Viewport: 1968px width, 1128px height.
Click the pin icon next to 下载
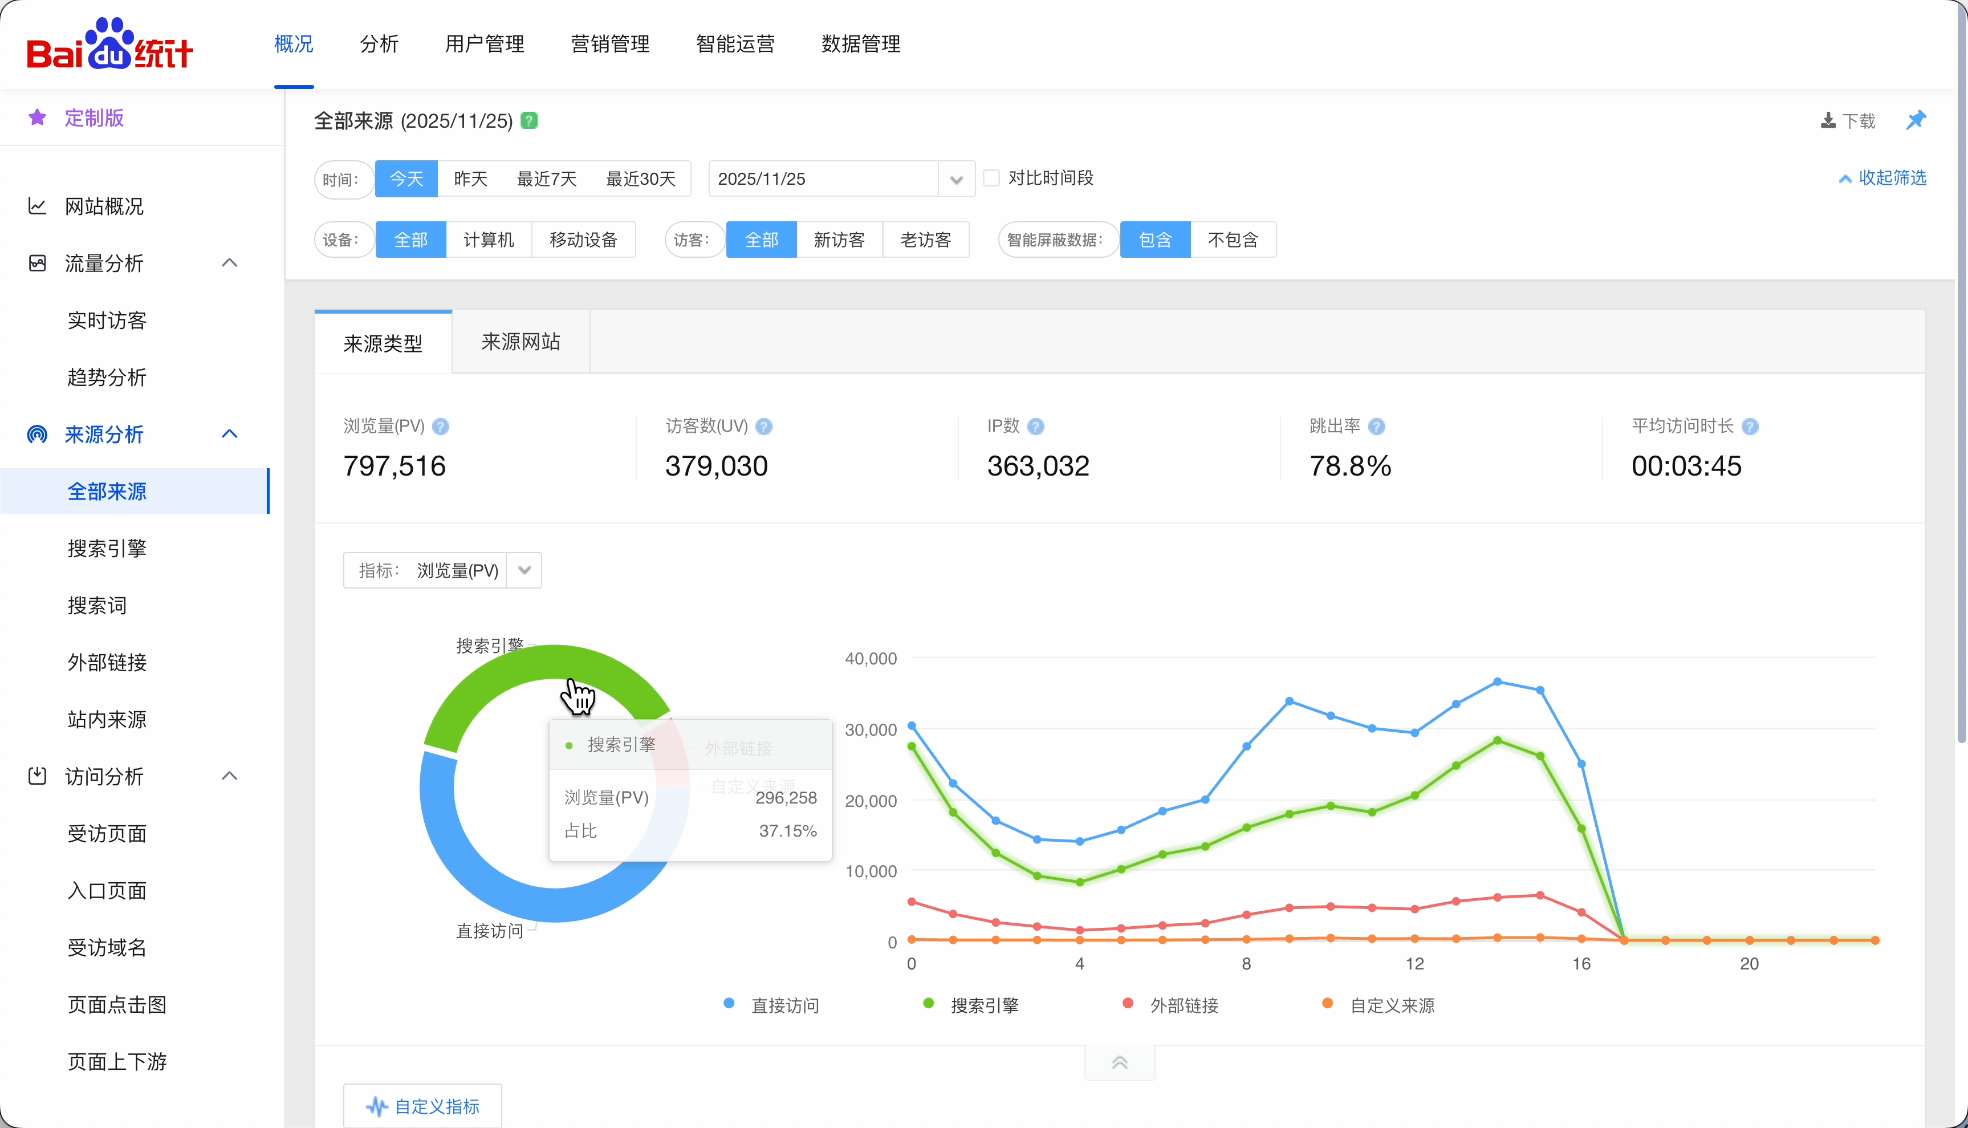pyautogui.click(x=1915, y=120)
